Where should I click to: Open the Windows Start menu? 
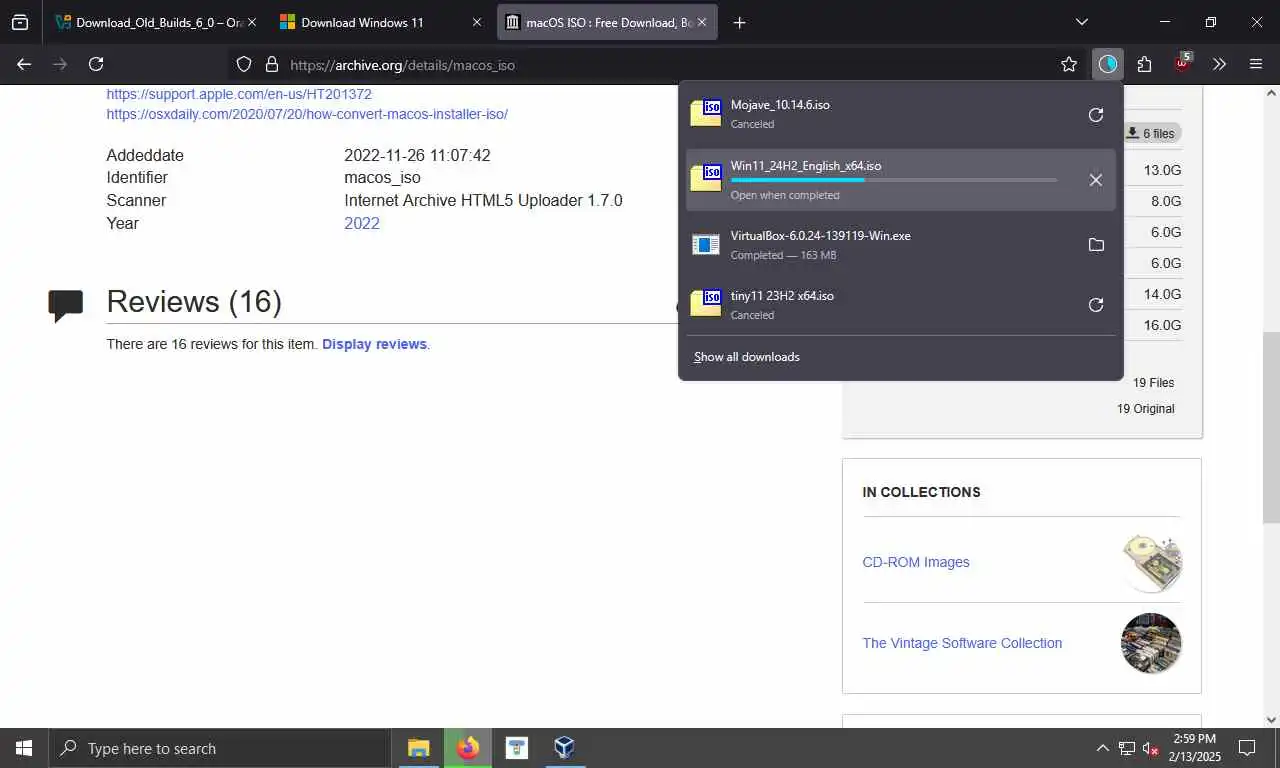[x=24, y=748]
